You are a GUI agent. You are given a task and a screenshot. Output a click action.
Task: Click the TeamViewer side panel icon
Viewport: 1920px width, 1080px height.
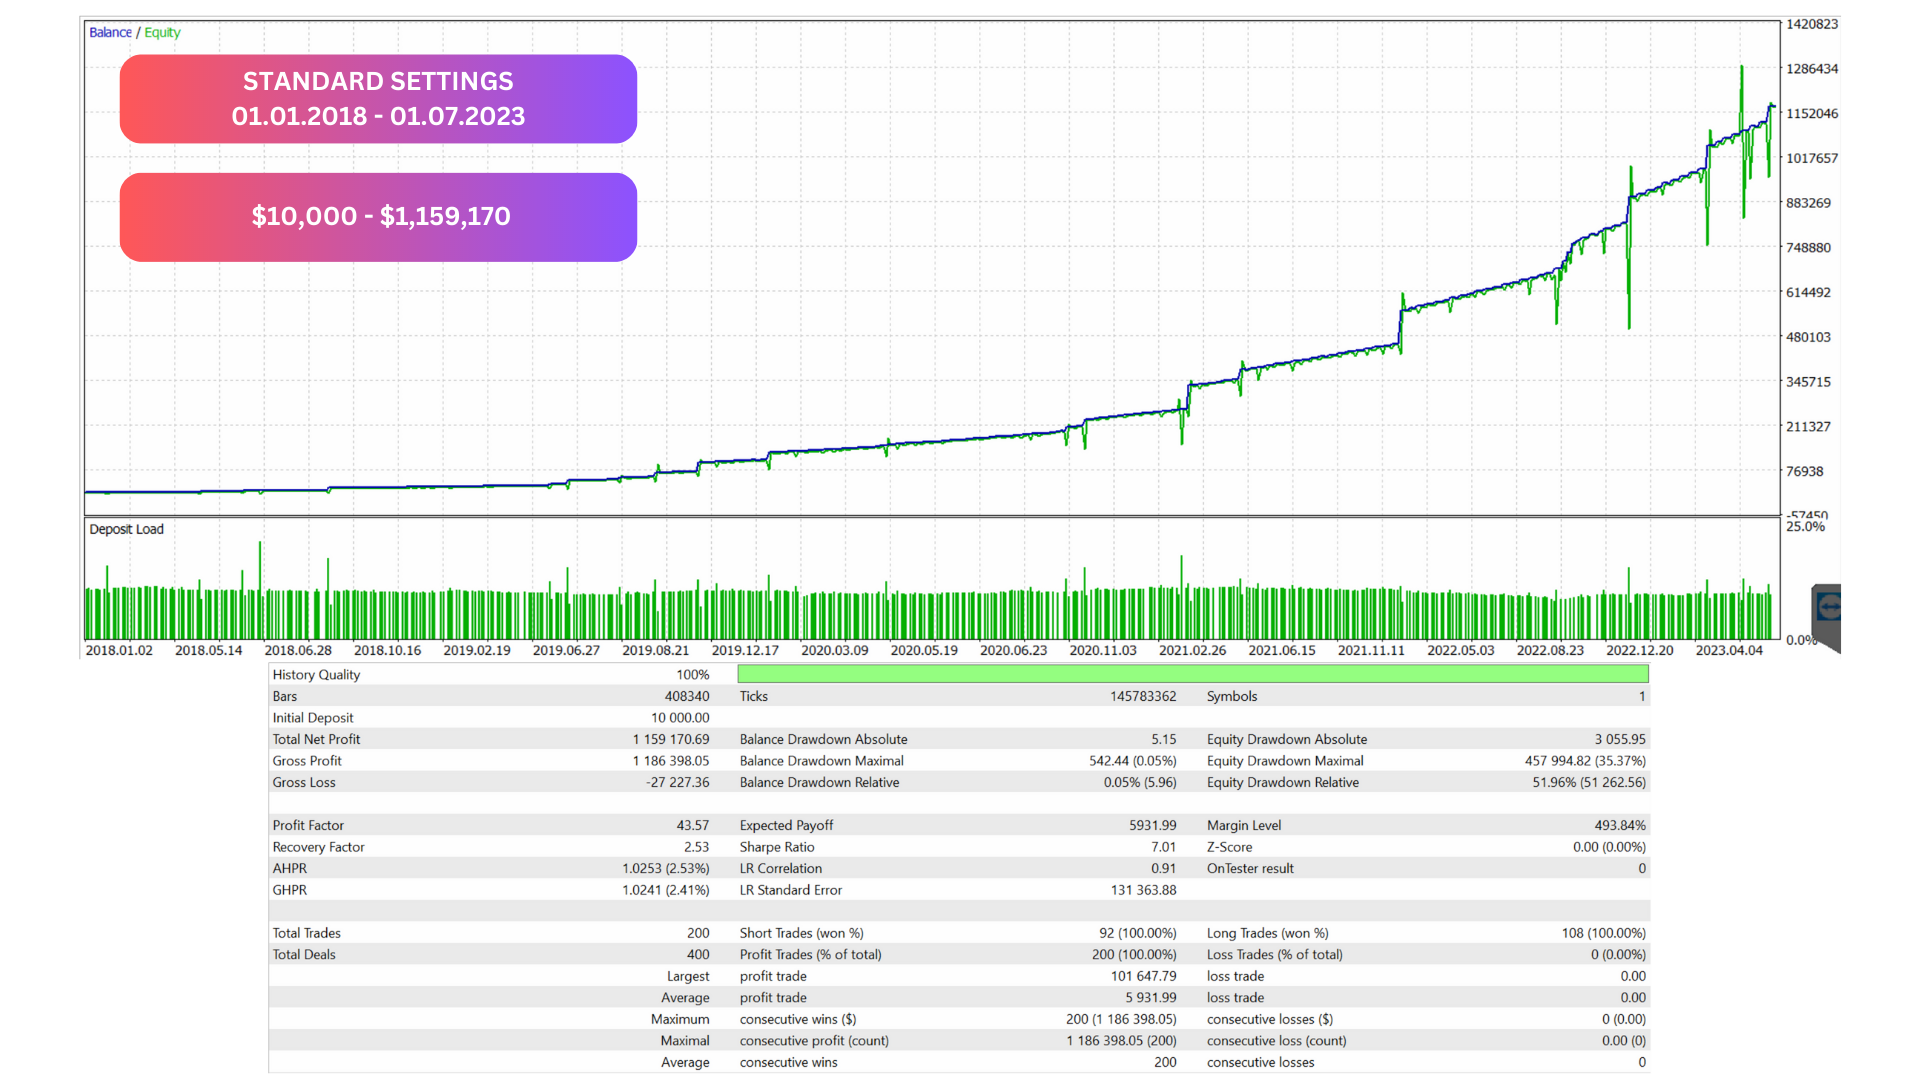(x=1828, y=607)
